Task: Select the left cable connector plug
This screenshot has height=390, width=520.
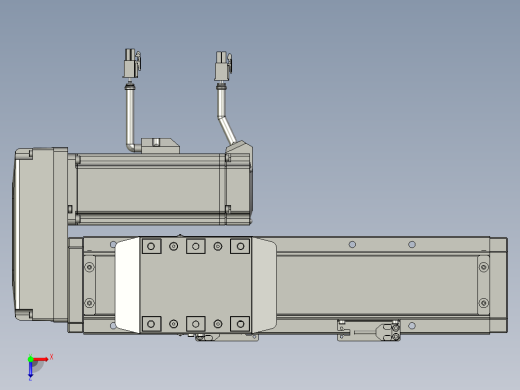Action: coord(132,63)
